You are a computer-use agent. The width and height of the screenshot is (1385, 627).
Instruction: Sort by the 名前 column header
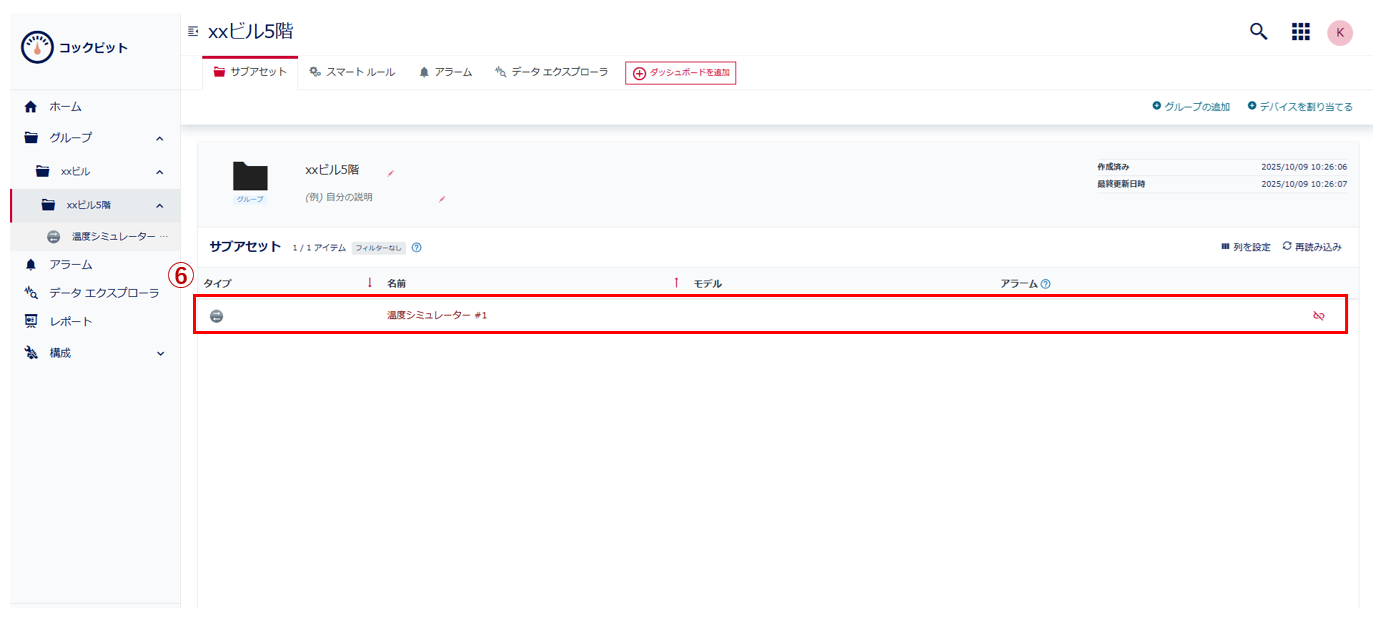coord(397,284)
